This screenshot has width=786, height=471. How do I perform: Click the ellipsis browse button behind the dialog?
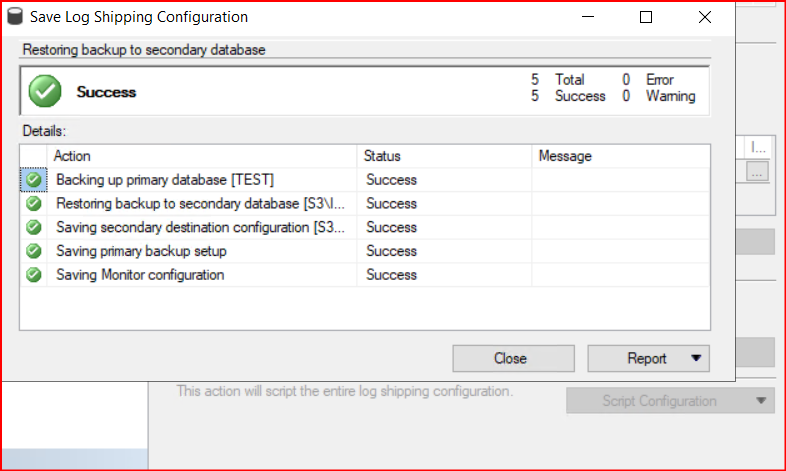(x=759, y=171)
